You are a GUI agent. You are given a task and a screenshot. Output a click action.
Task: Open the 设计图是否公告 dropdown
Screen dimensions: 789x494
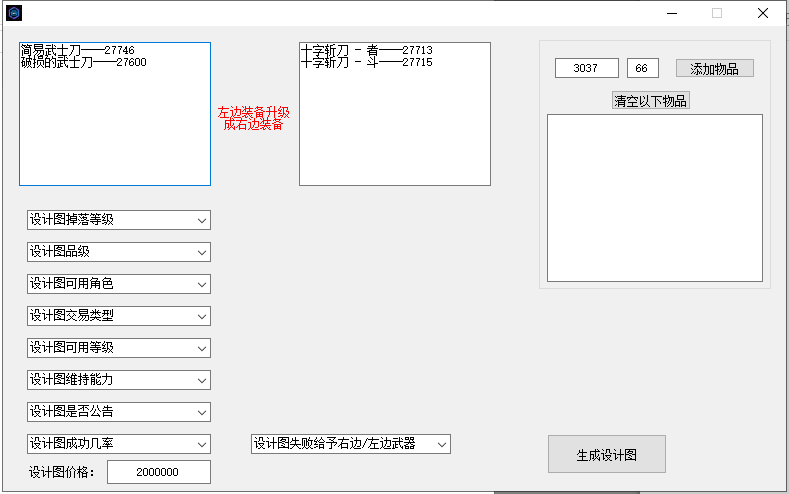118,412
